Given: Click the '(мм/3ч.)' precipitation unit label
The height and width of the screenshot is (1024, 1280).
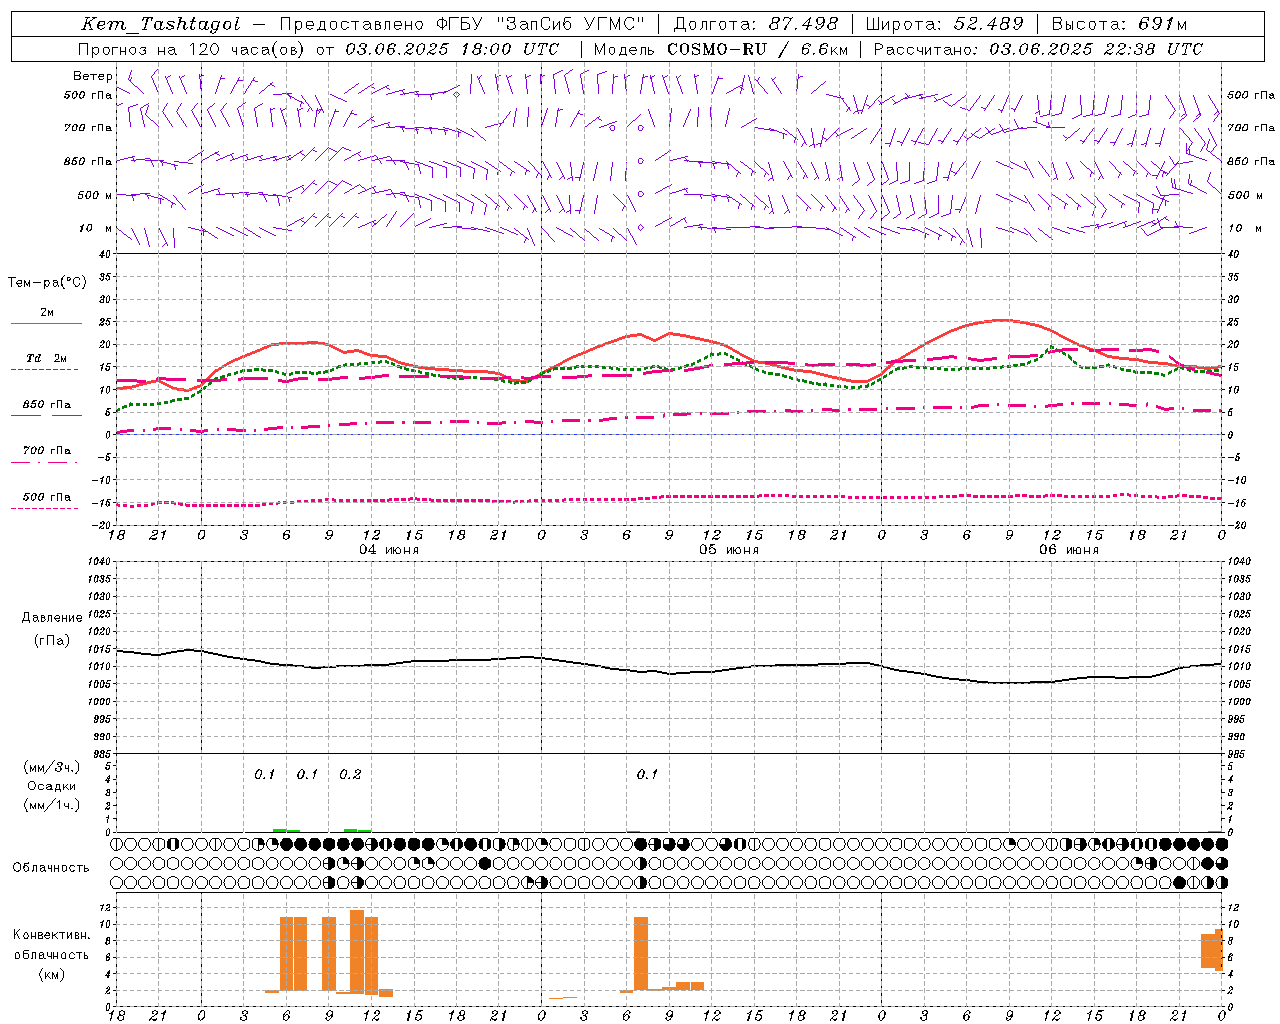Looking at the screenshot, I should [52, 767].
